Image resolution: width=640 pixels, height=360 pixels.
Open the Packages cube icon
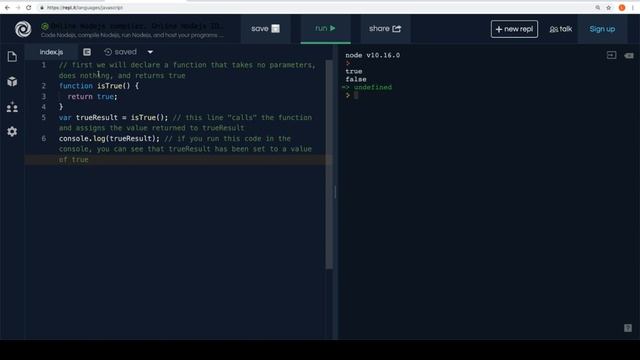click(x=12, y=81)
